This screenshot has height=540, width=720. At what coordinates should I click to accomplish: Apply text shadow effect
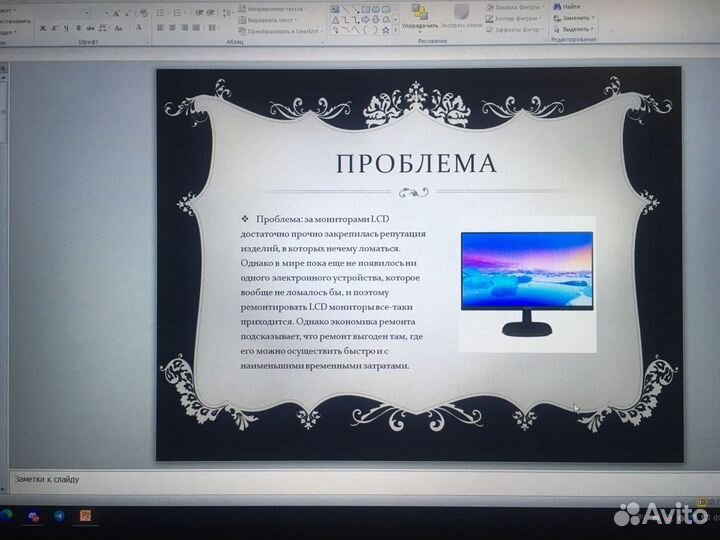[x=78, y=28]
